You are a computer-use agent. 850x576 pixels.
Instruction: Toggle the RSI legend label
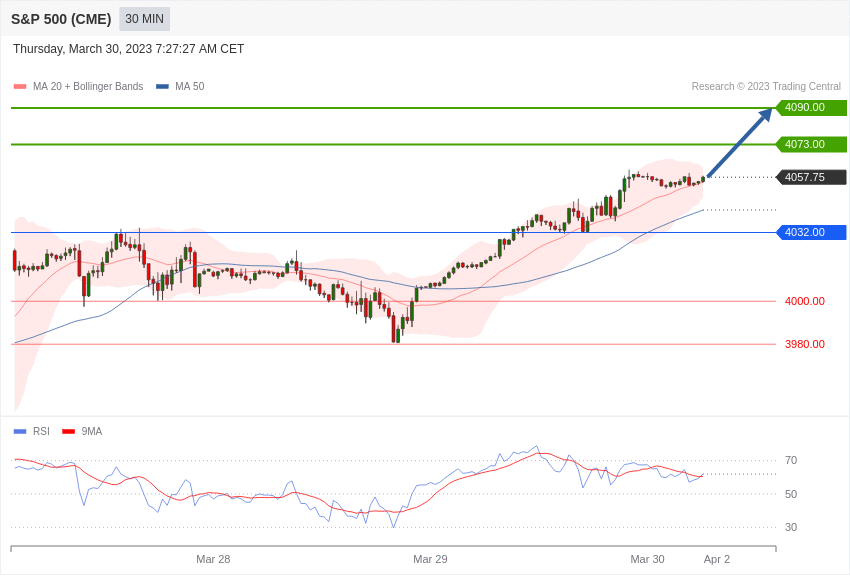point(41,432)
